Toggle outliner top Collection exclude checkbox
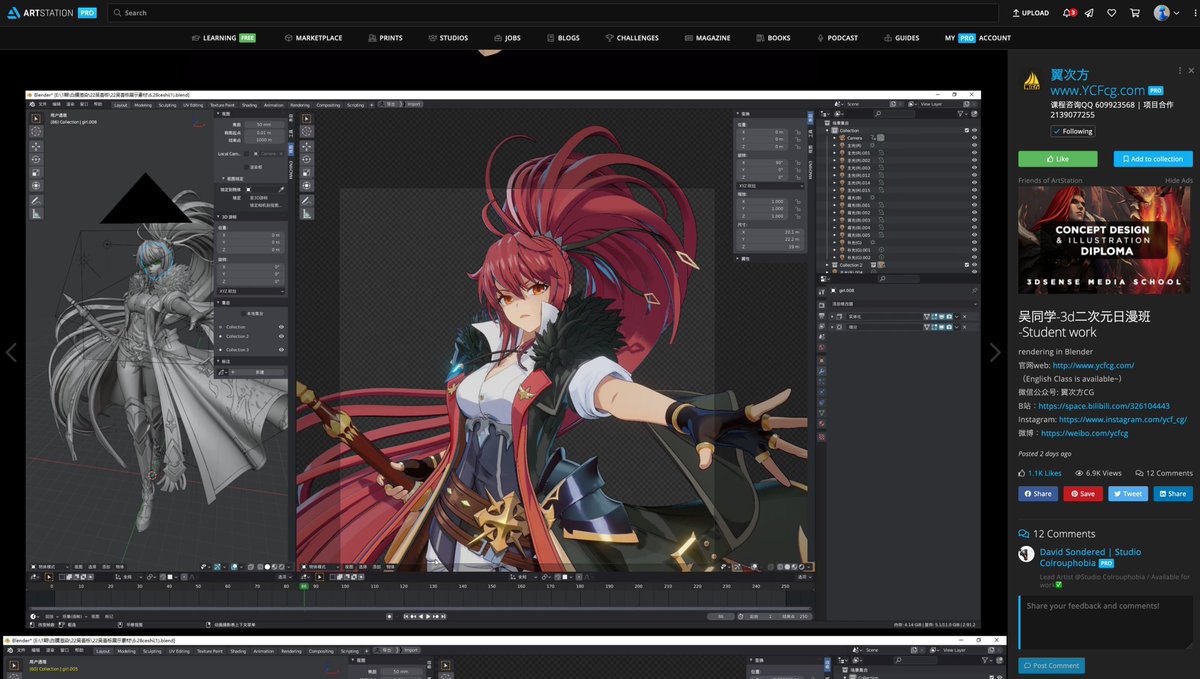The width and height of the screenshot is (1200, 679). 966,130
